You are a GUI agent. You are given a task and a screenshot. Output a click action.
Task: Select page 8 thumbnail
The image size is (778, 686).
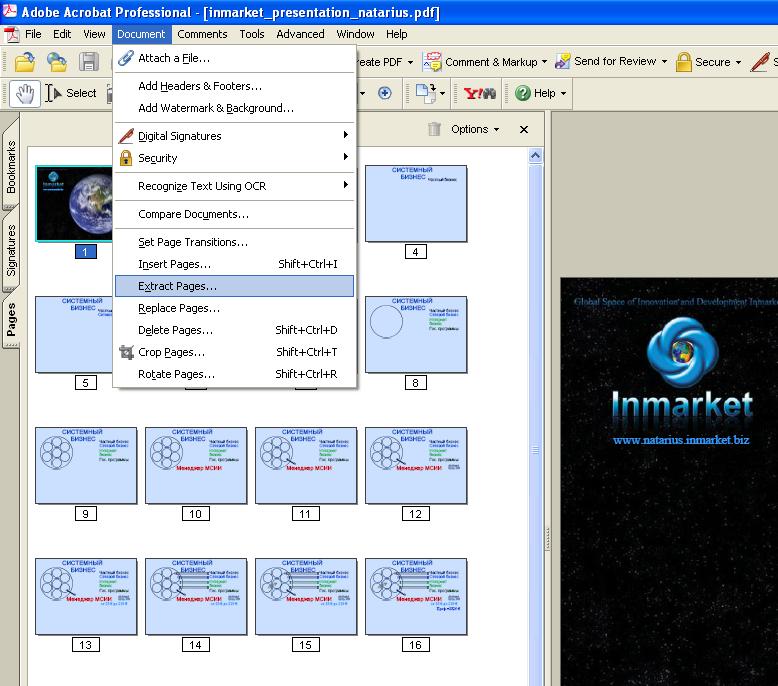[x=416, y=335]
